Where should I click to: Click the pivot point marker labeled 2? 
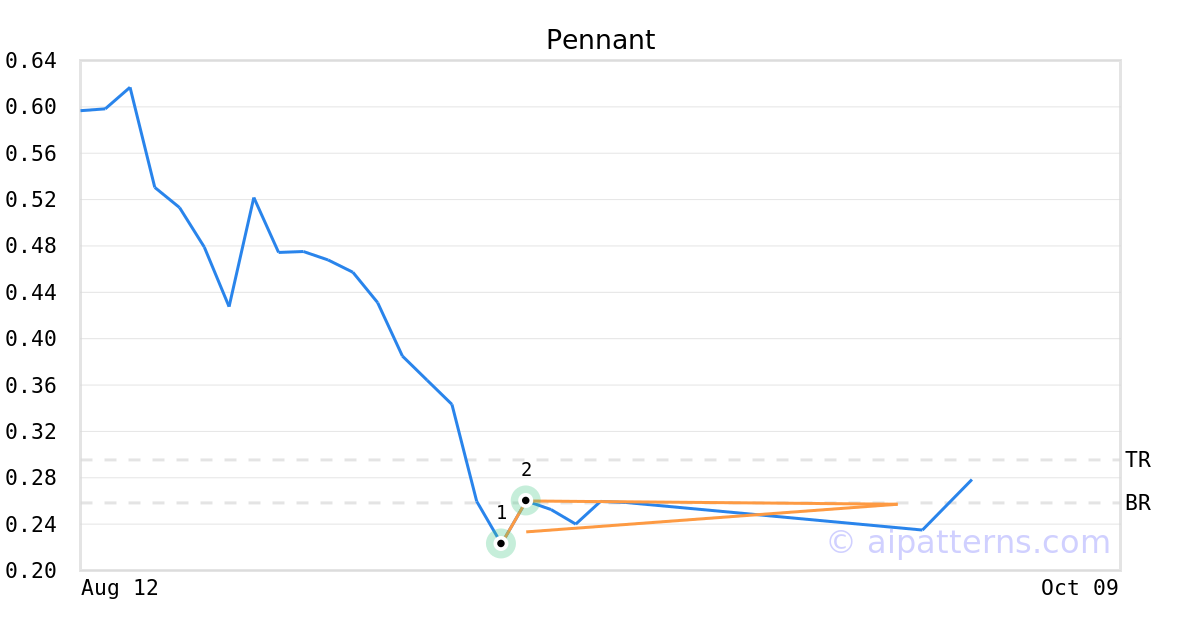pyautogui.click(x=526, y=500)
